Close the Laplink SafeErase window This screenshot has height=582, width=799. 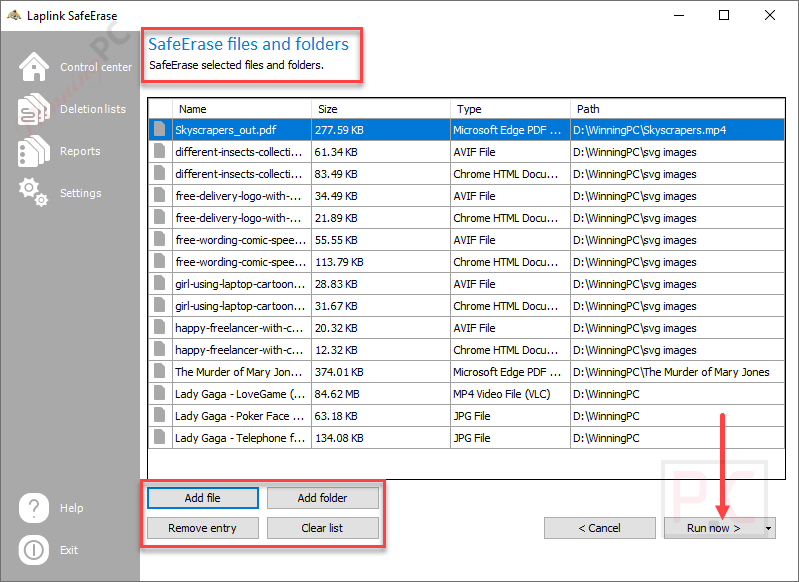[x=769, y=15]
